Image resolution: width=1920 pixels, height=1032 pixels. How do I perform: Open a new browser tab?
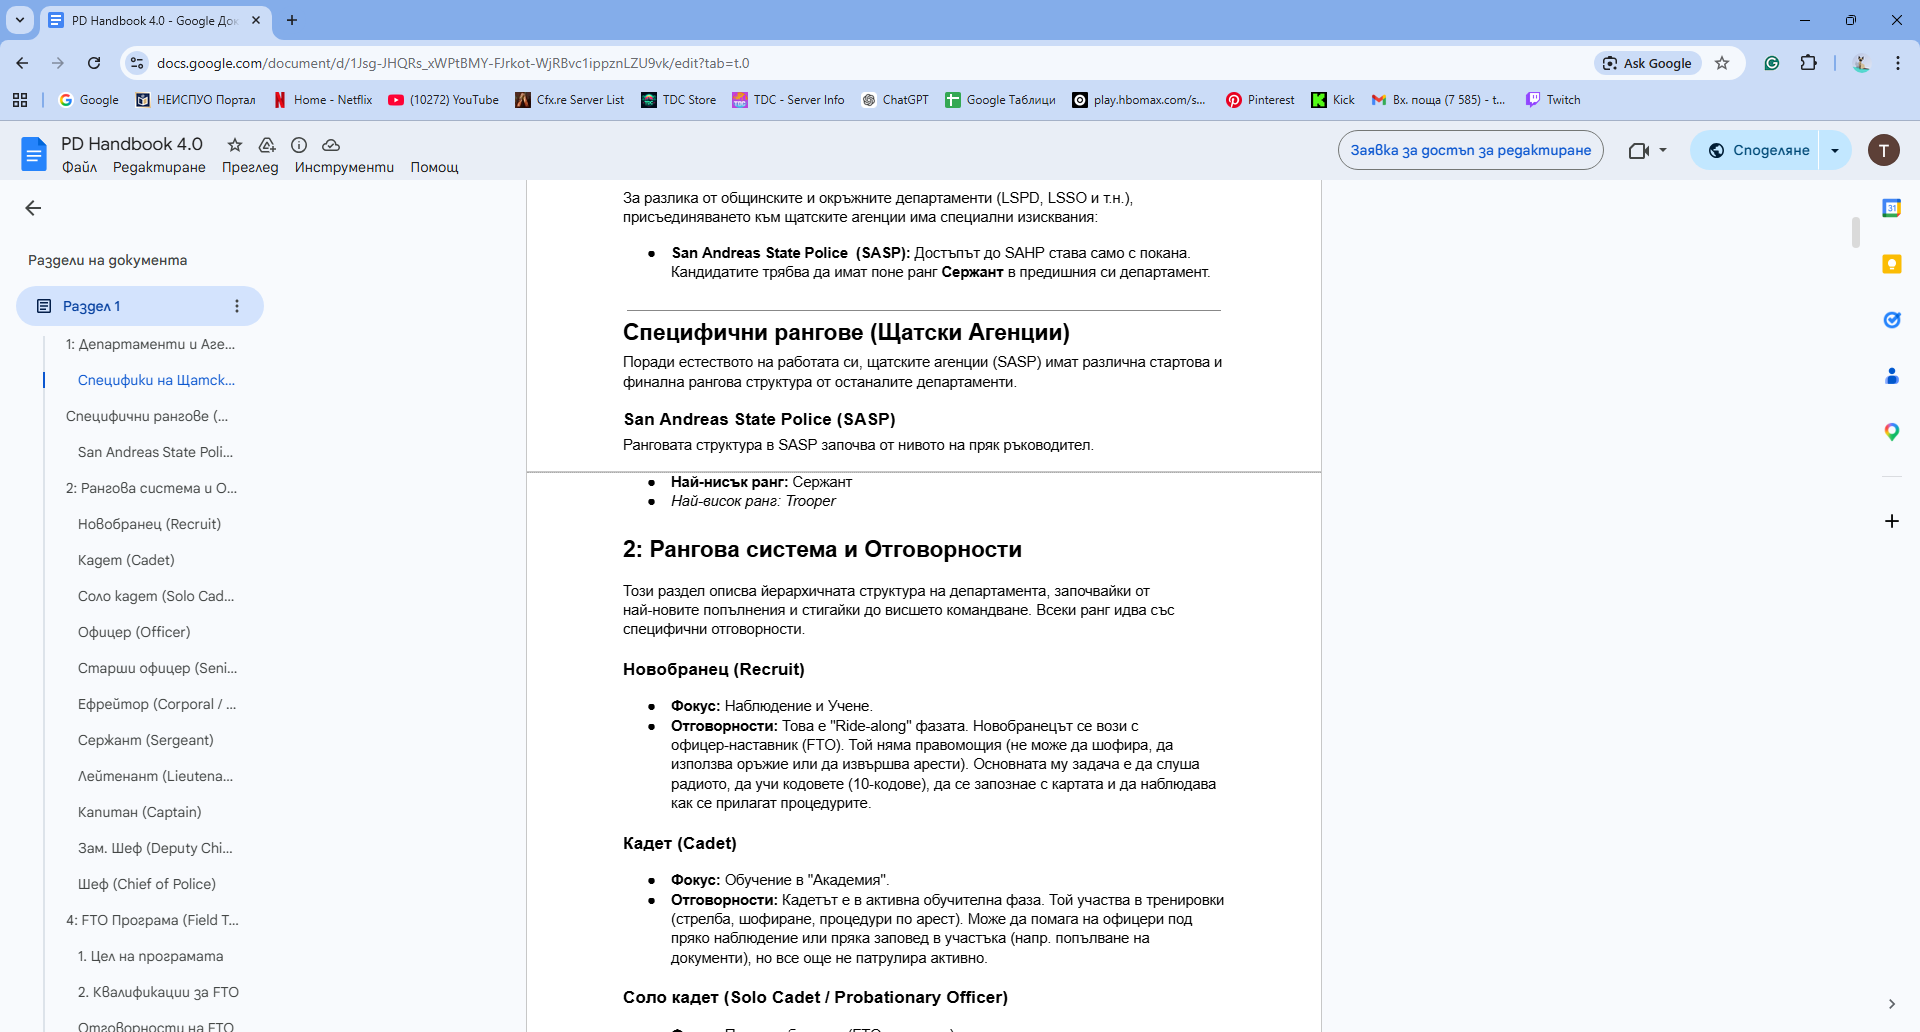(292, 20)
